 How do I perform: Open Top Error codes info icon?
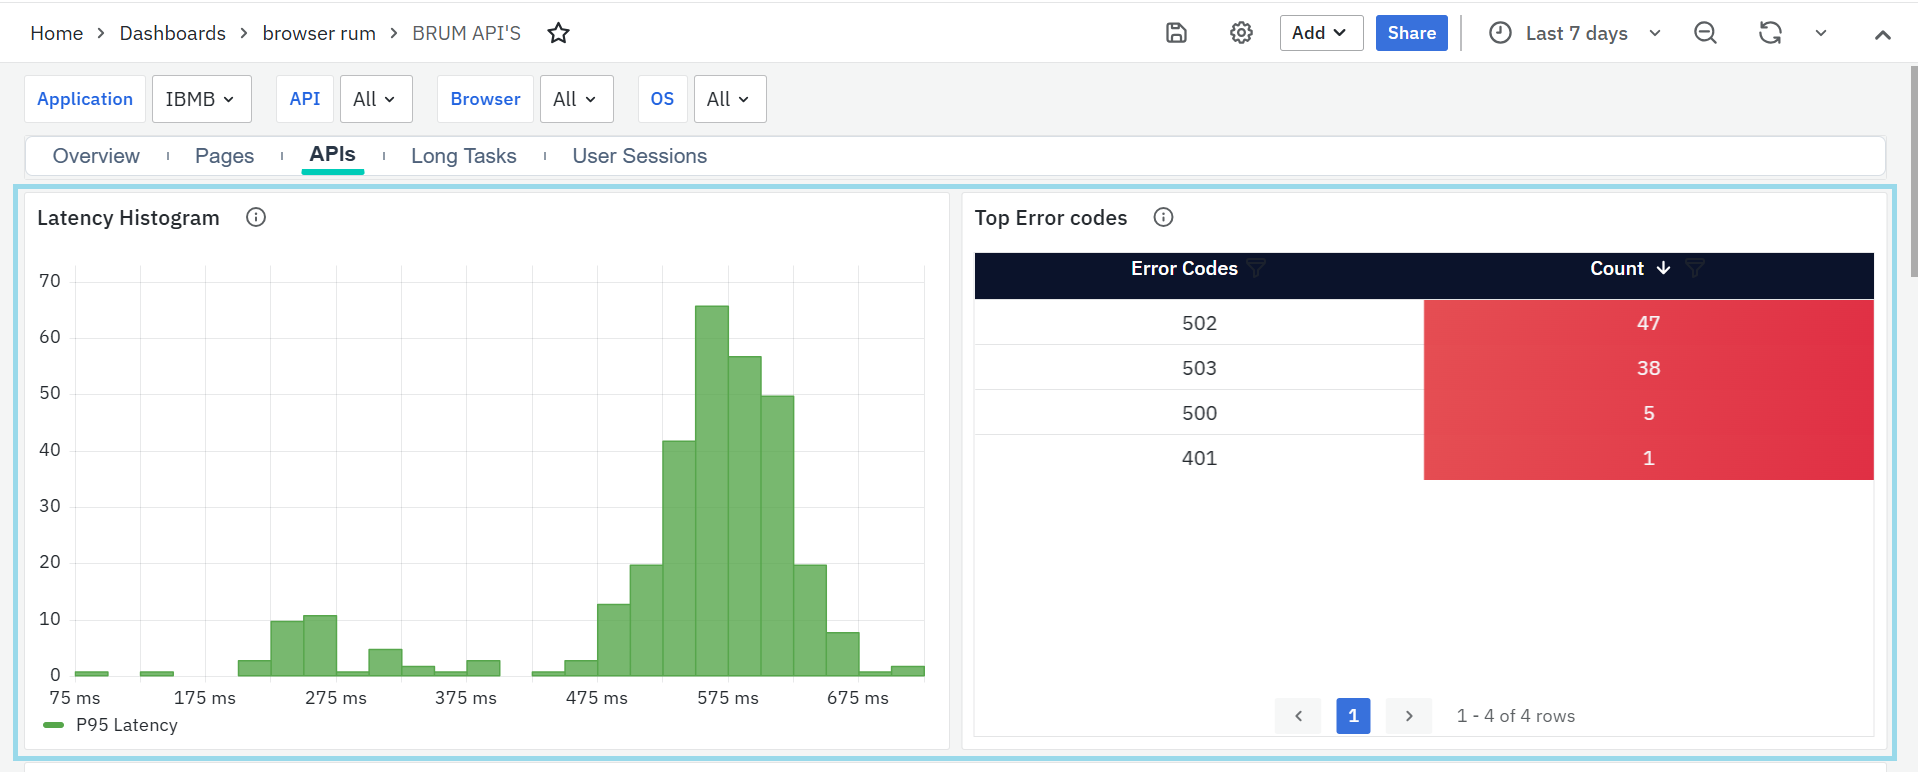click(x=1163, y=217)
